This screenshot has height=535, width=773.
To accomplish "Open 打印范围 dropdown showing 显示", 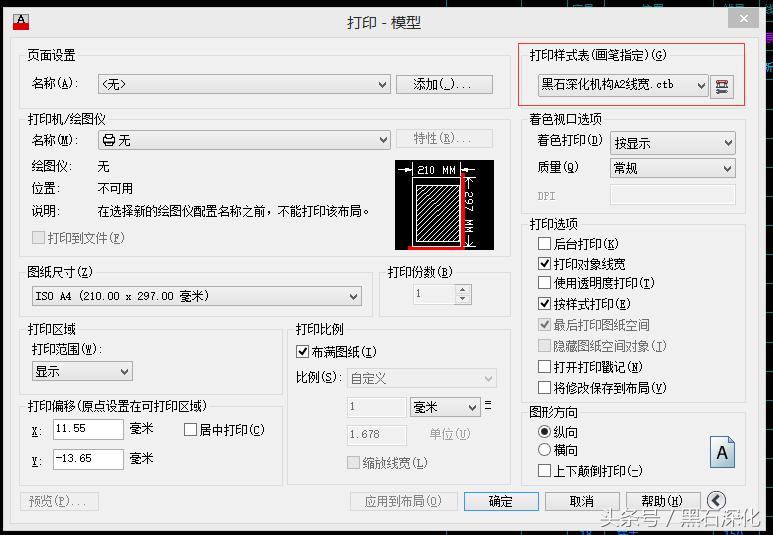I will point(82,371).
